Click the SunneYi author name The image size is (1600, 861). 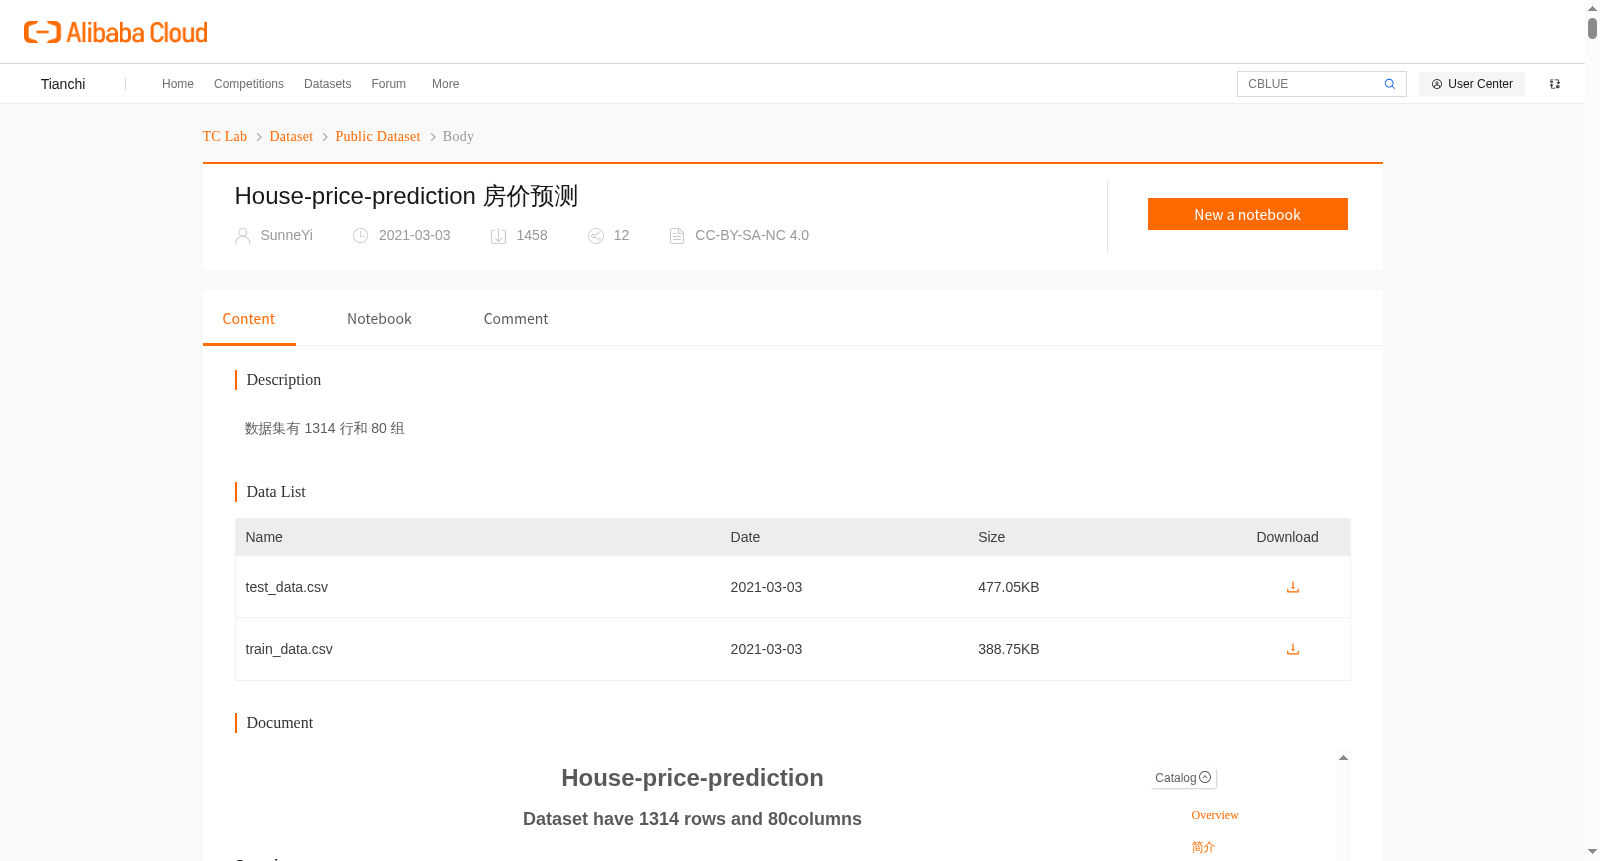tap(287, 235)
